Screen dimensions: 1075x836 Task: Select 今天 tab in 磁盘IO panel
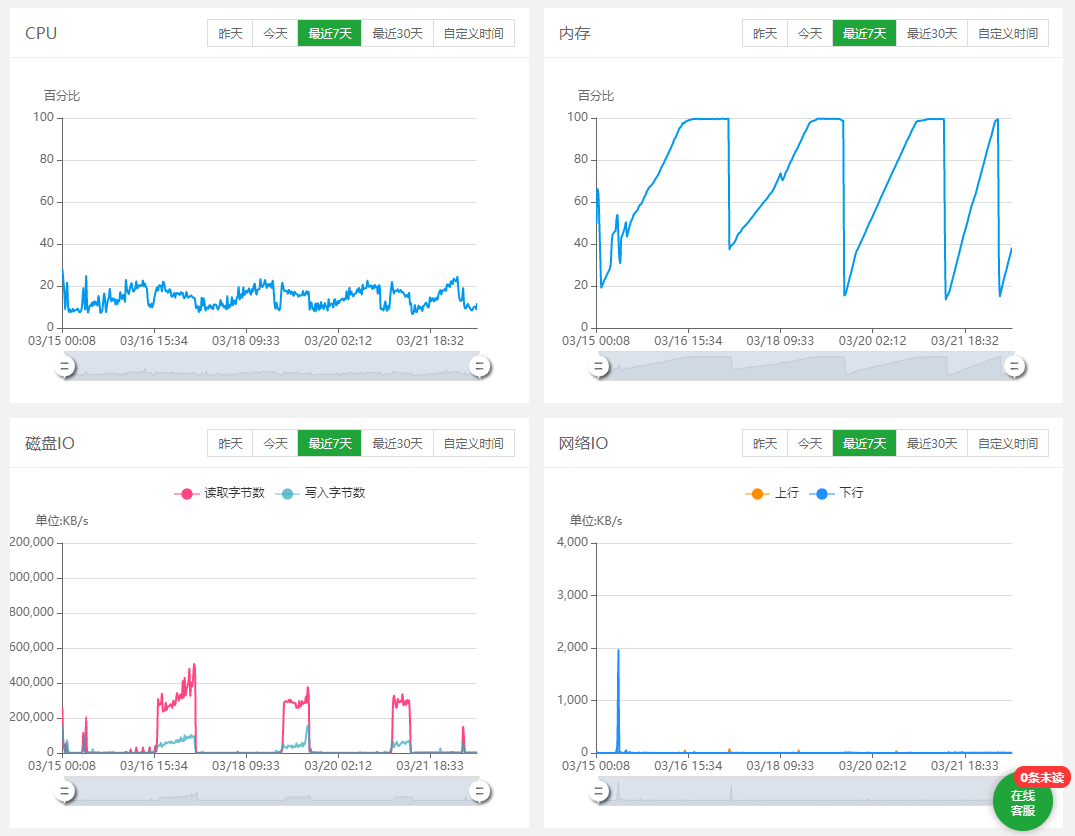pyautogui.click(x=276, y=444)
